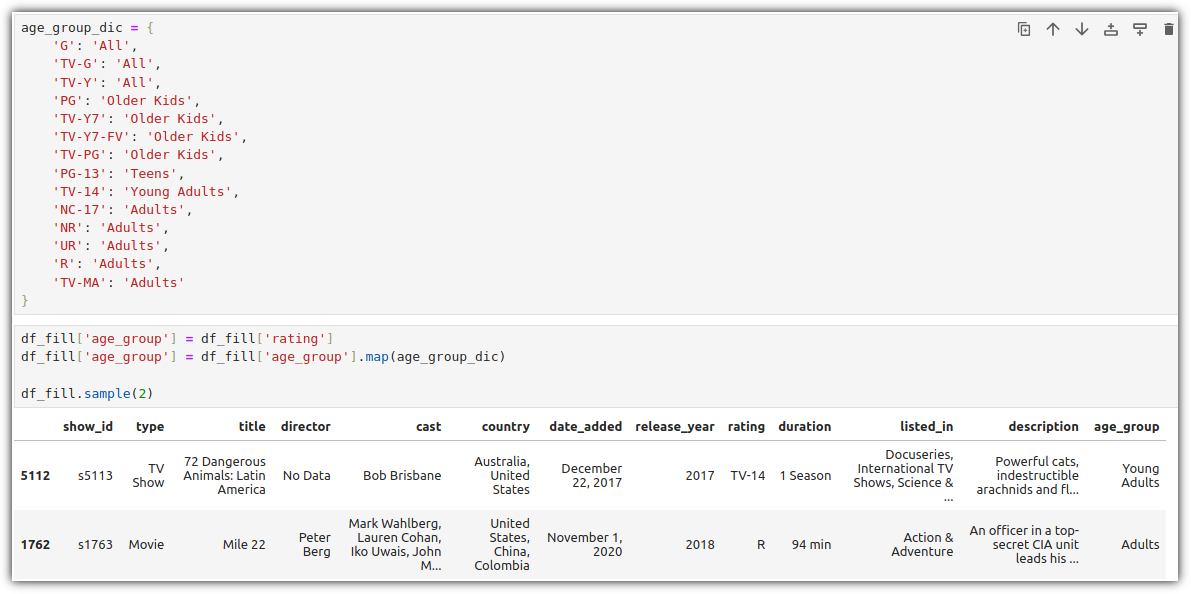Viewport: 1191px width, 594px height.
Task: Click the 'Docuseries, International TV Shows' listed_in cell
Action: pyautogui.click(x=903, y=476)
